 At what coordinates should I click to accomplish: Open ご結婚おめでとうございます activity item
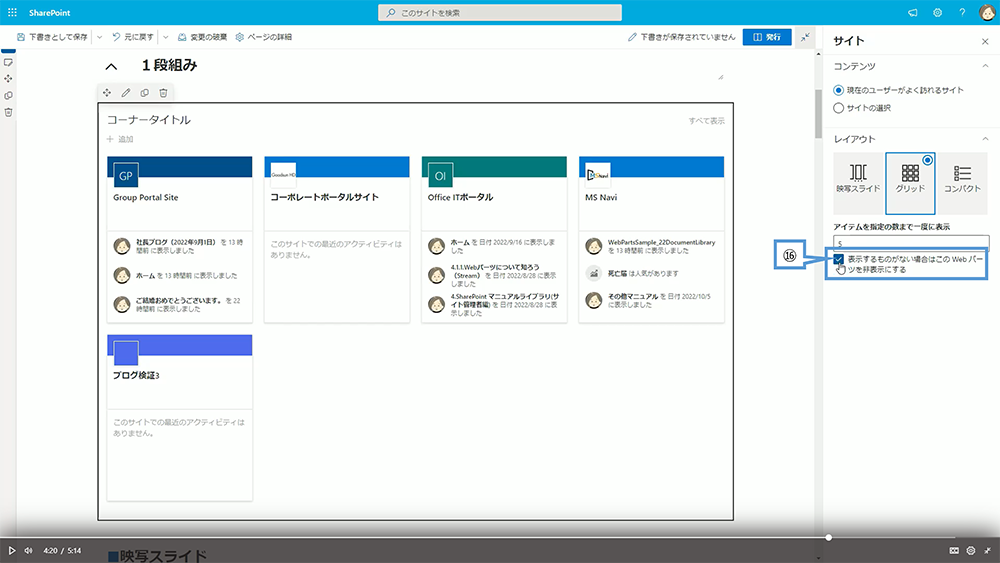(x=180, y=304)
